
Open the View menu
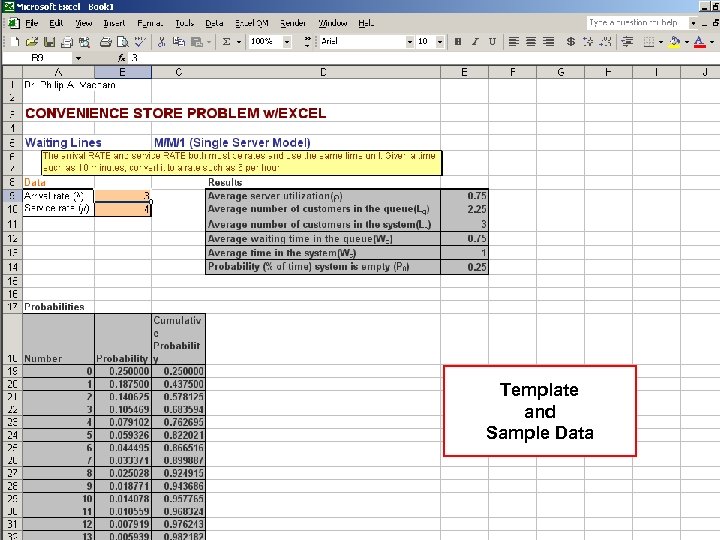tap(84, 23)
